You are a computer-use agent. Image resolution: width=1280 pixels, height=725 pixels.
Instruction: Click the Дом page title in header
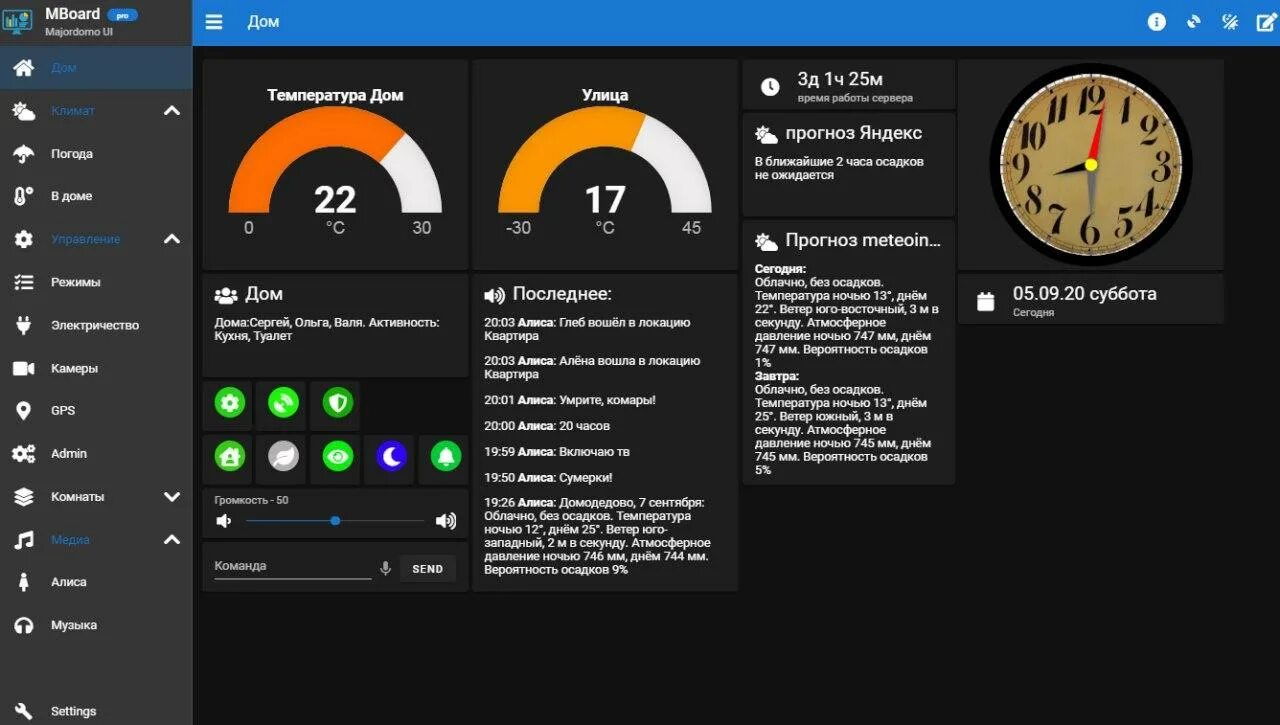tap(263, 22)
